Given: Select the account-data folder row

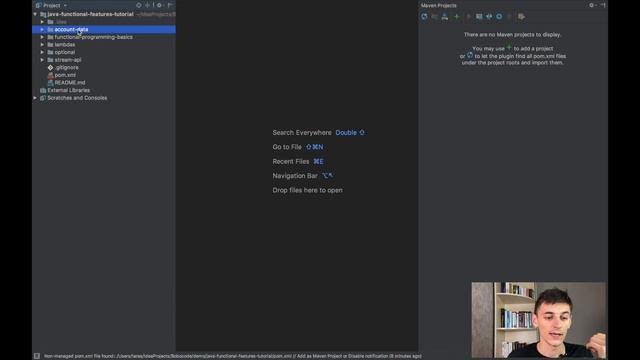Looking at the screenshot, I should 104,29.
